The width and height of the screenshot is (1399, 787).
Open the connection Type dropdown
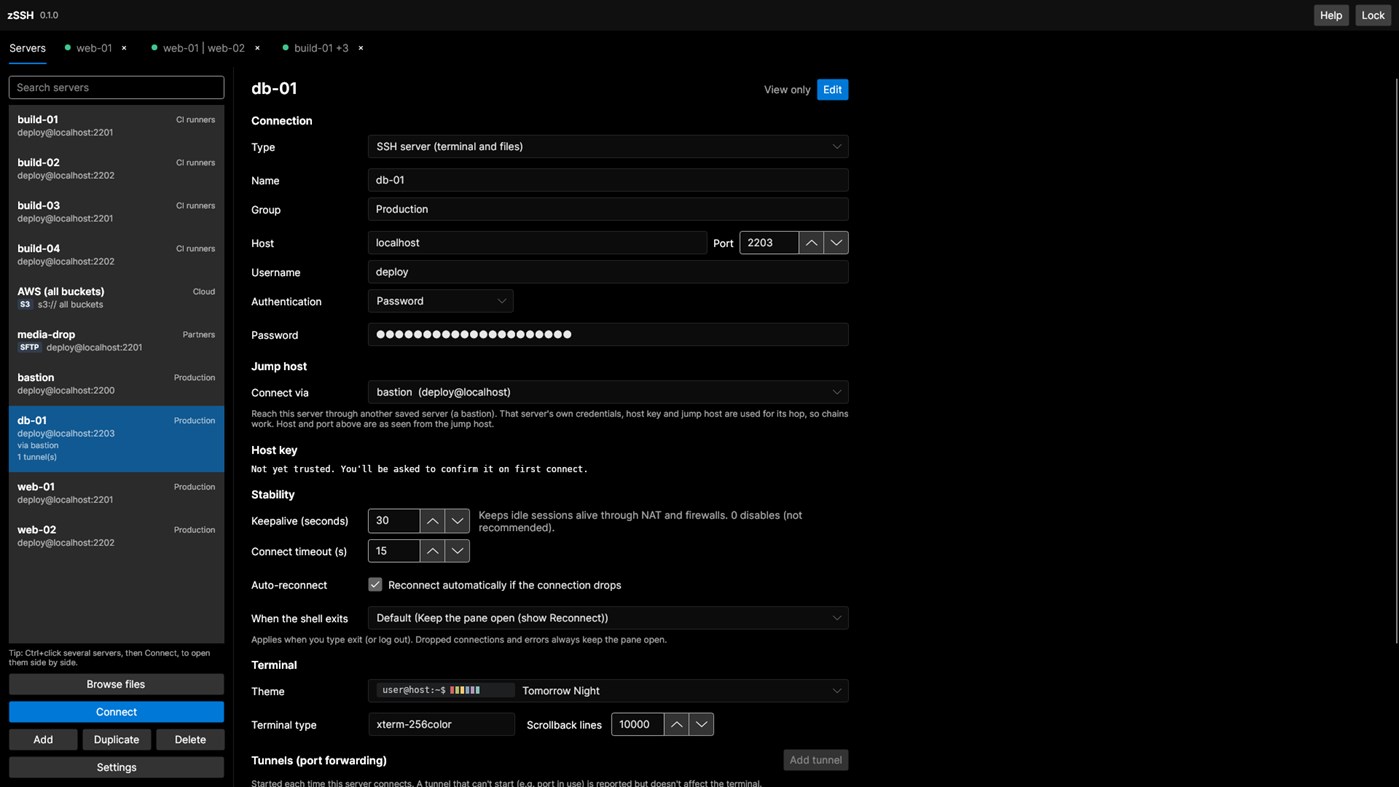[608, 147]
